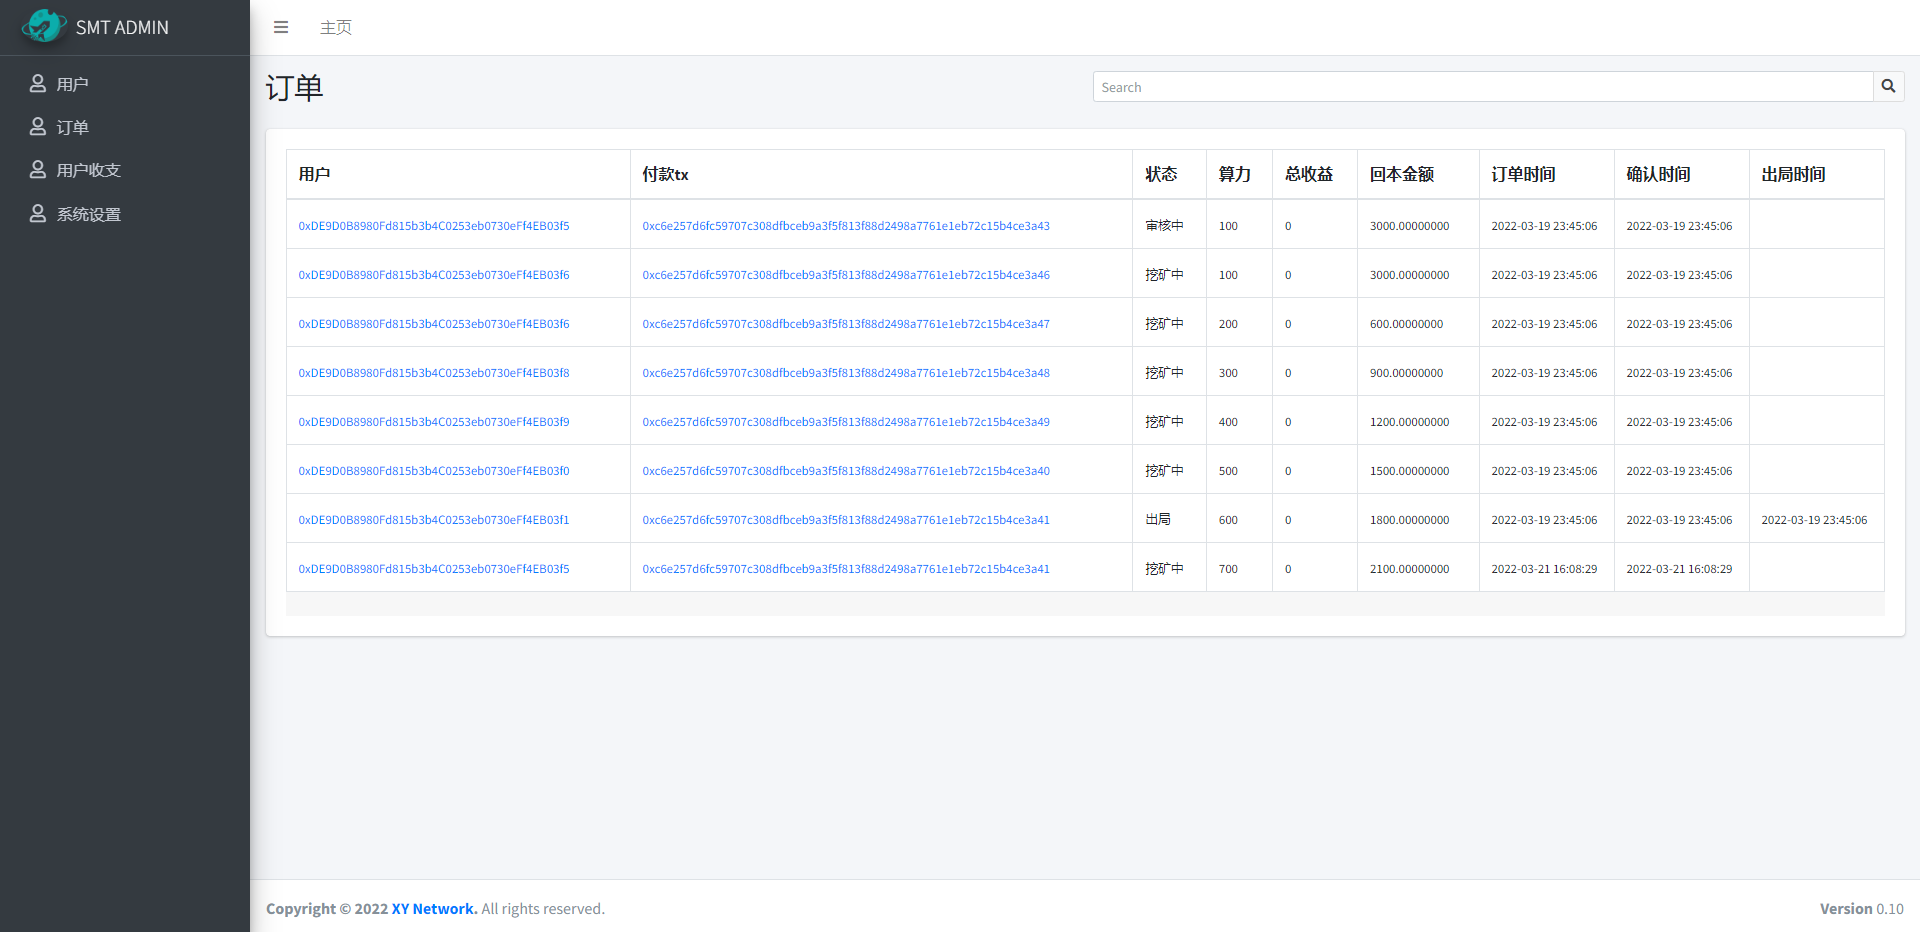
Task: Open the 系统设置 sidebar menu
Action: coord(88,214)
